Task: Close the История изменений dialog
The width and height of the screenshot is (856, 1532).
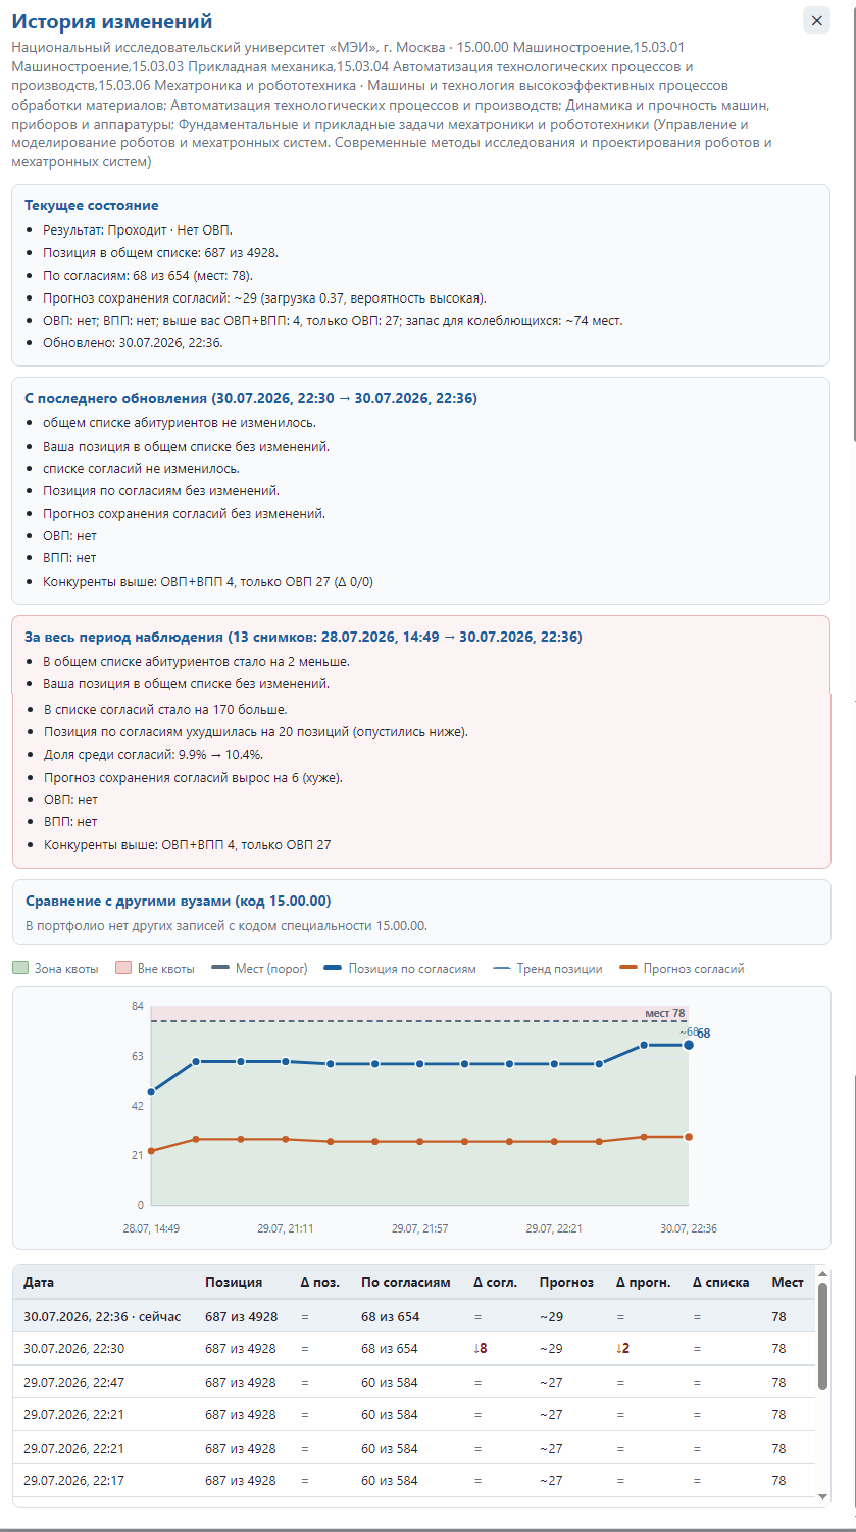Action: (817, 20)
